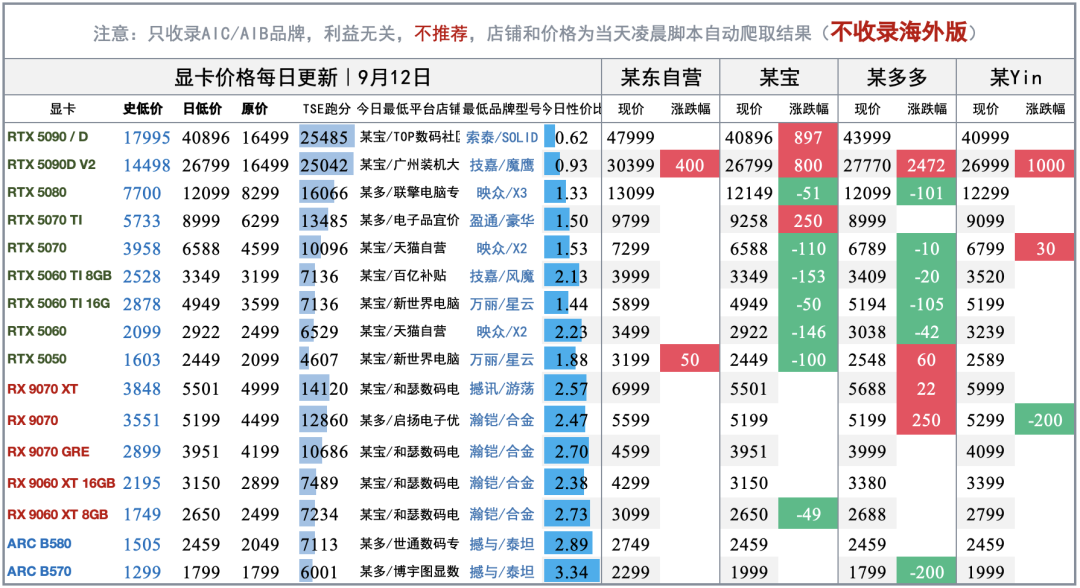The image size is (1080, 588).
Task: Click shop cell '某多/联擎电脑专'
Action: pos(409,193)
